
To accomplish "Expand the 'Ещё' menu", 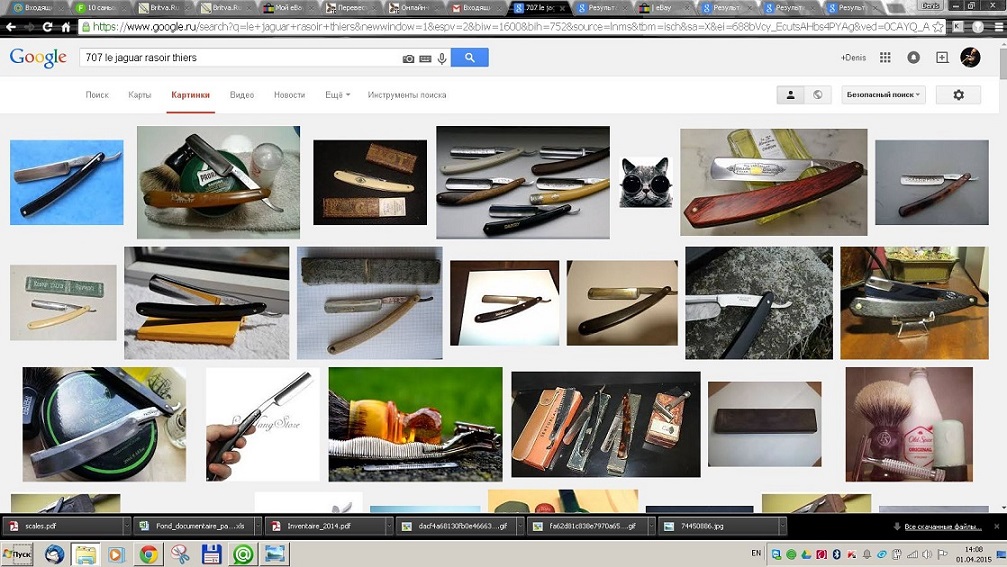I will pyautogui.click(x=337, y=95).
